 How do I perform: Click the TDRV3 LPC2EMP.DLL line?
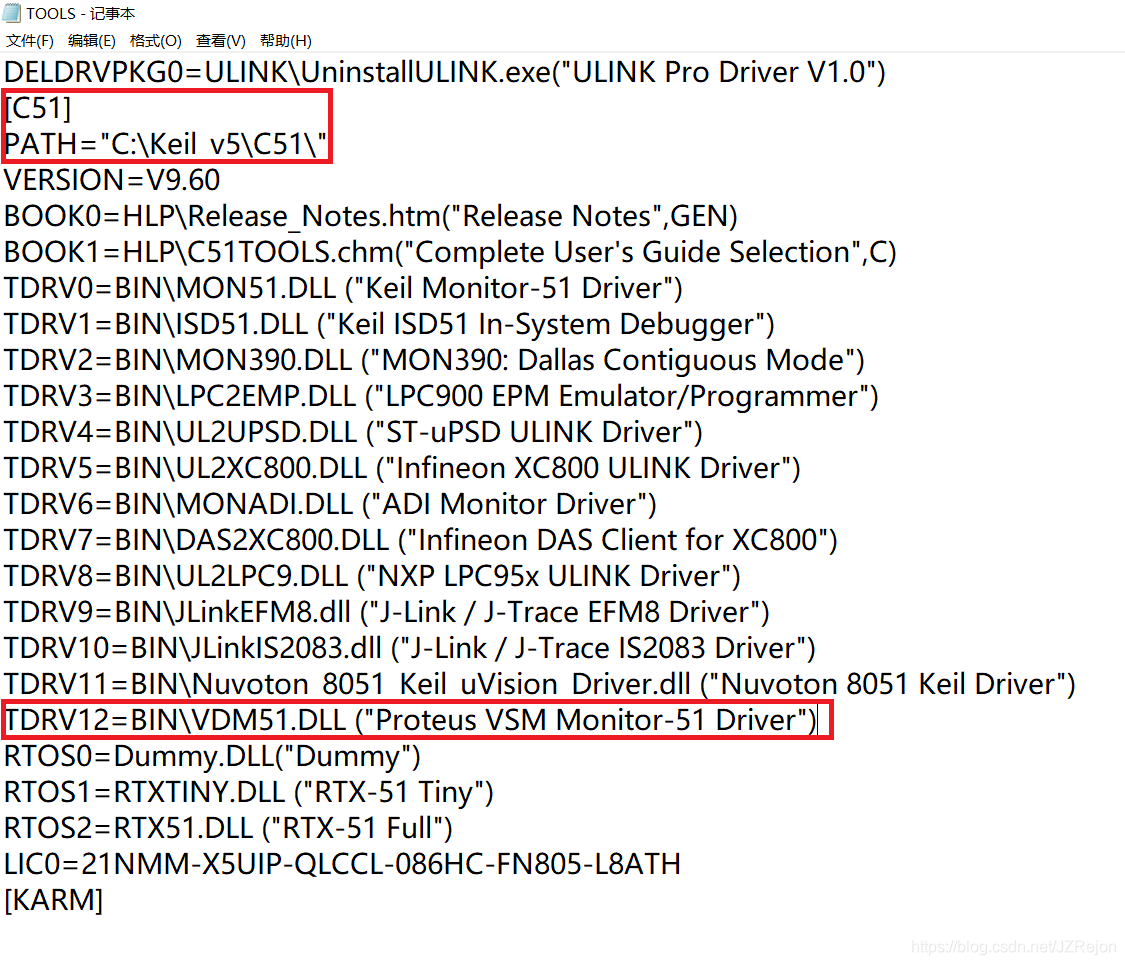pos(441,396)
